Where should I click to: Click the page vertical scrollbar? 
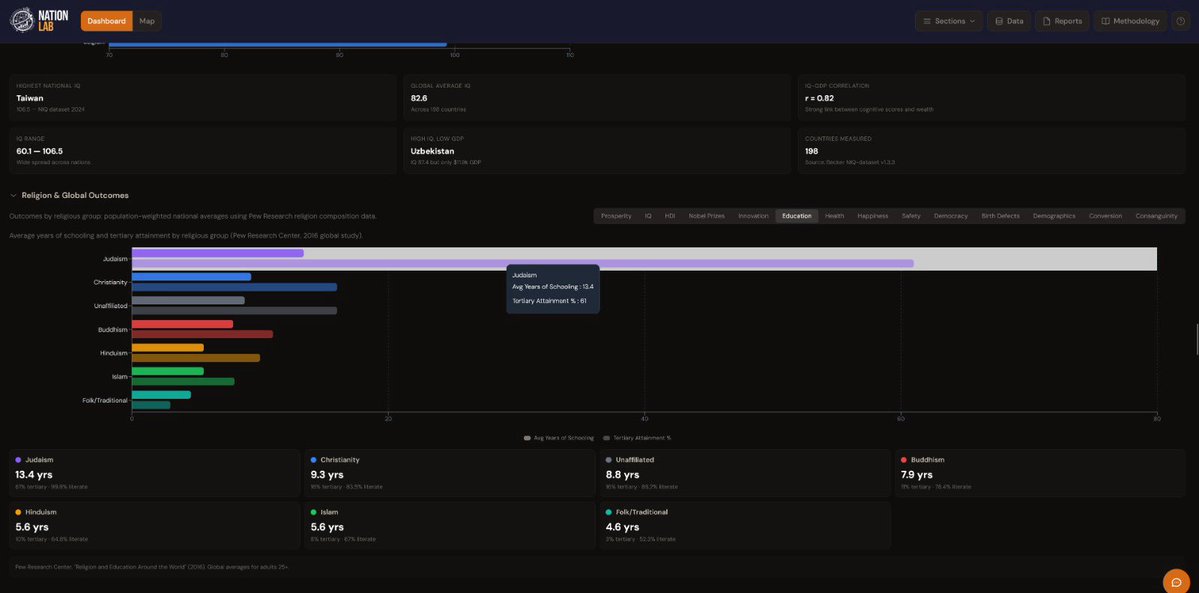pyautogui.click(x=1197, y=339)
